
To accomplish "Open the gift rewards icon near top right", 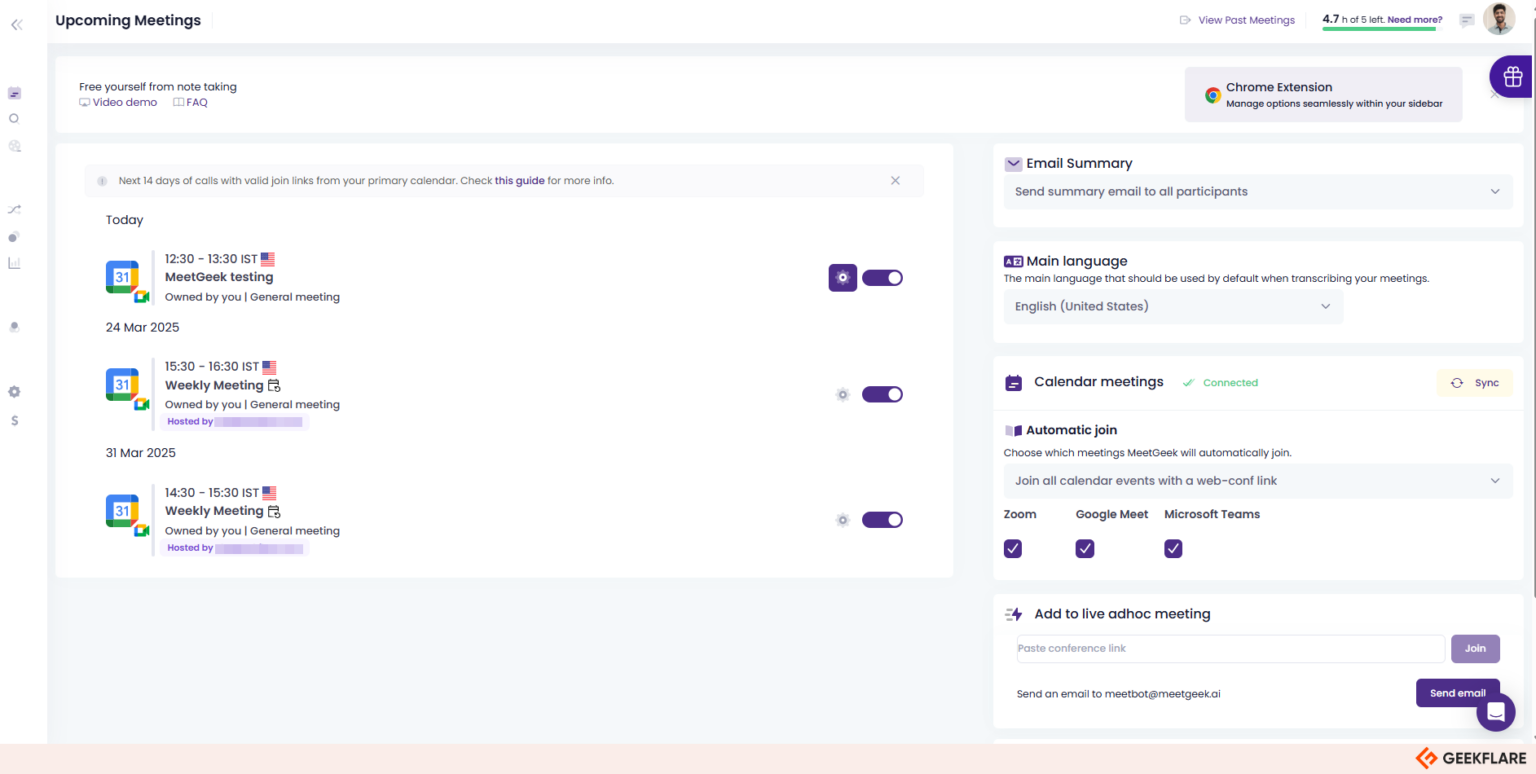I will (x=1512, y=76).
